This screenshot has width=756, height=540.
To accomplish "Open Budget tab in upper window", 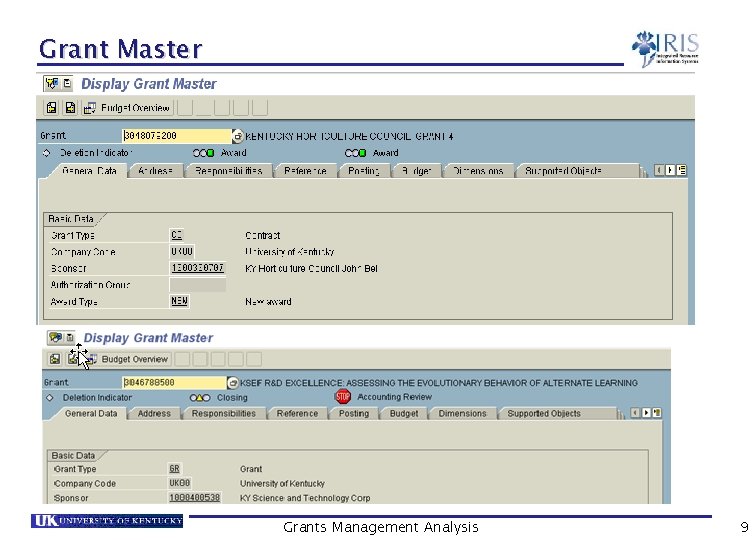I will [x=416, y=171].
